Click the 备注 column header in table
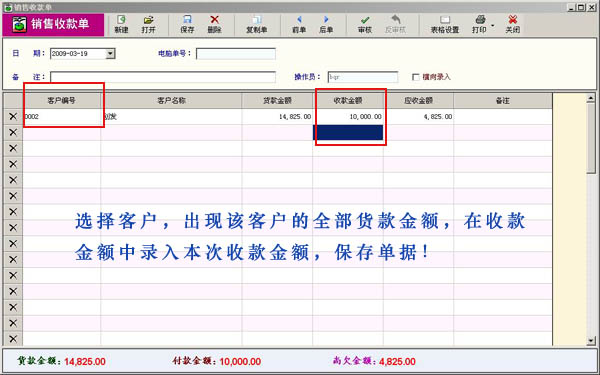 [x=503, y=101]
